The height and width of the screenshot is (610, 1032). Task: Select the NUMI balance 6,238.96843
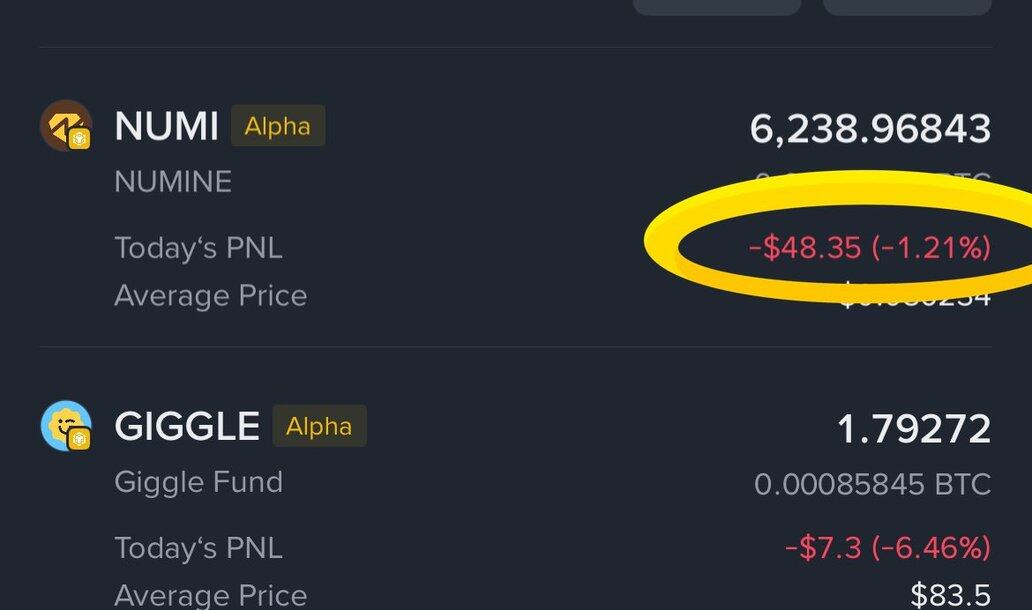click(x=870, y=129)
